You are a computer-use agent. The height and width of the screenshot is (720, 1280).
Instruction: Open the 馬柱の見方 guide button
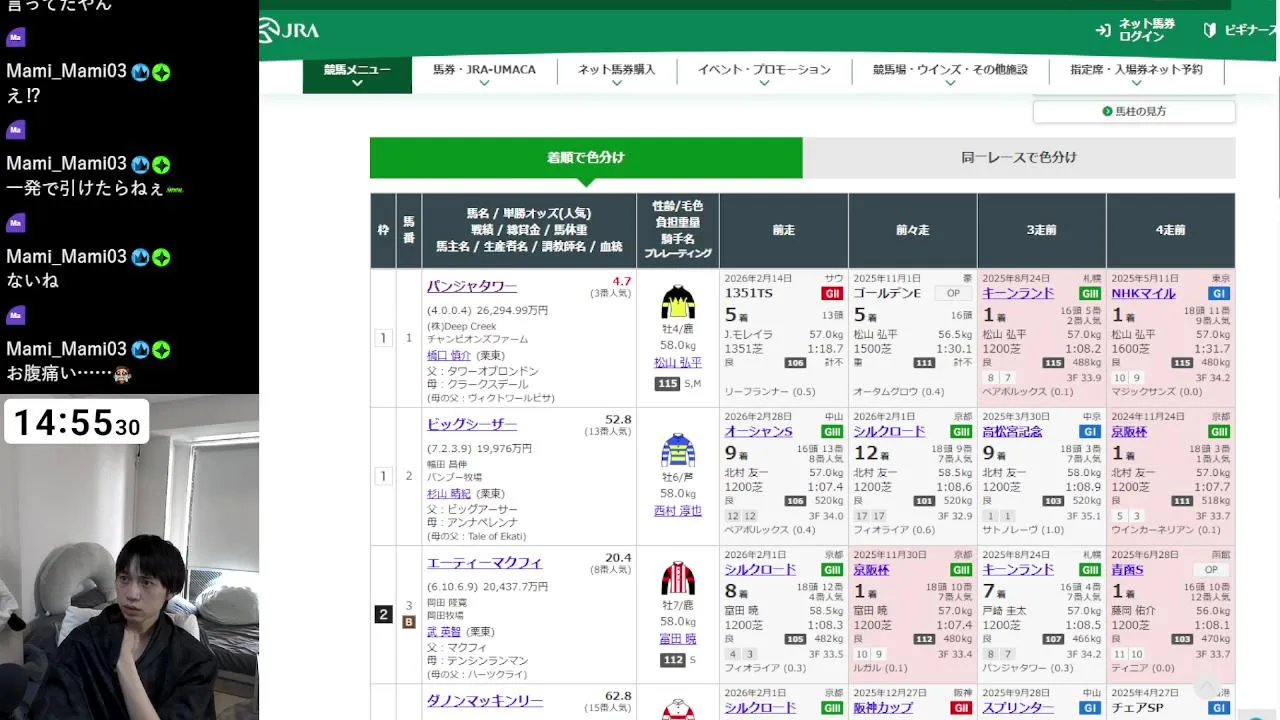click(1134, 111)
